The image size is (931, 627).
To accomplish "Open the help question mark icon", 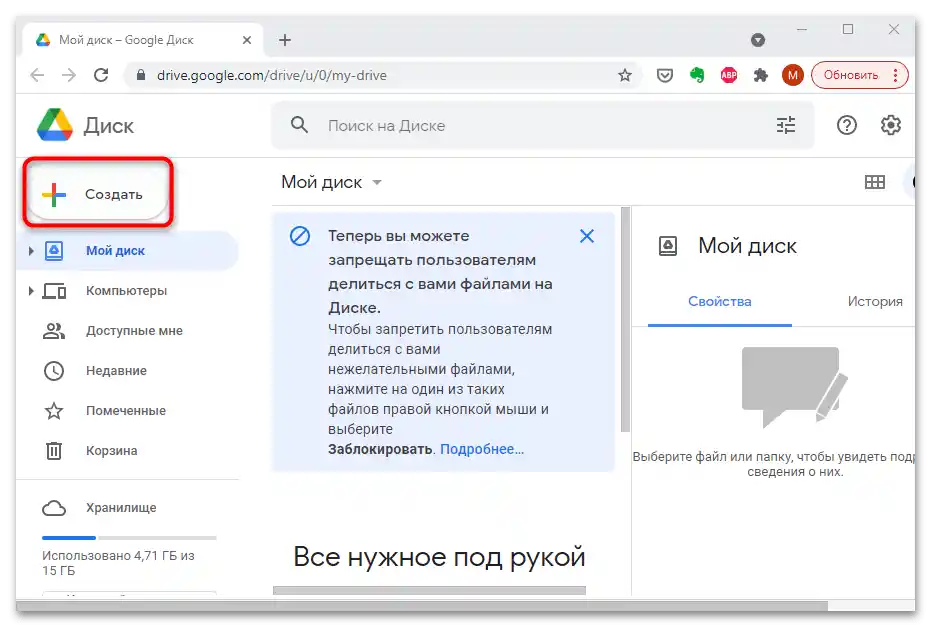I will click(847, 125).
